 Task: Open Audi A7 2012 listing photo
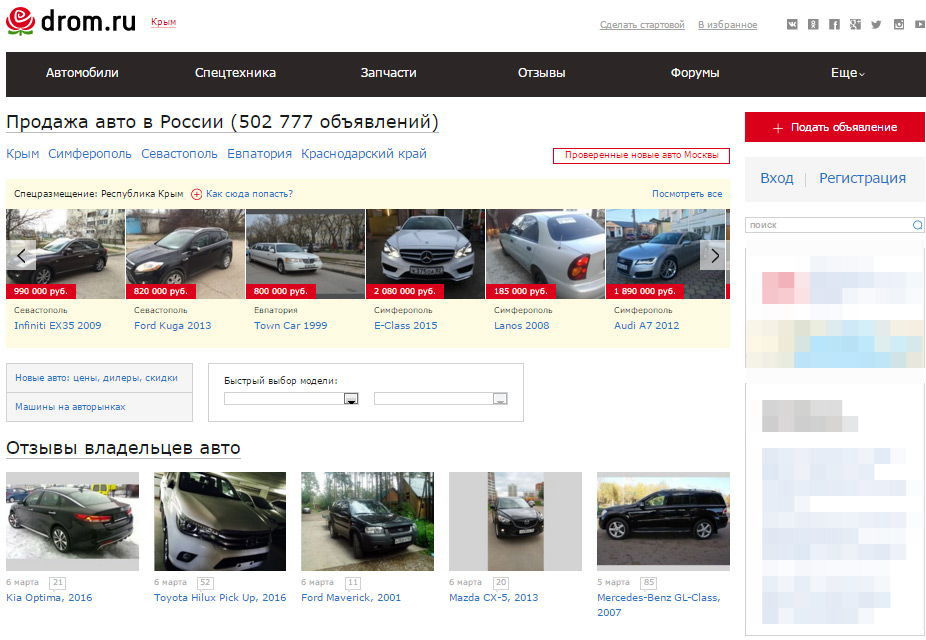666,254
